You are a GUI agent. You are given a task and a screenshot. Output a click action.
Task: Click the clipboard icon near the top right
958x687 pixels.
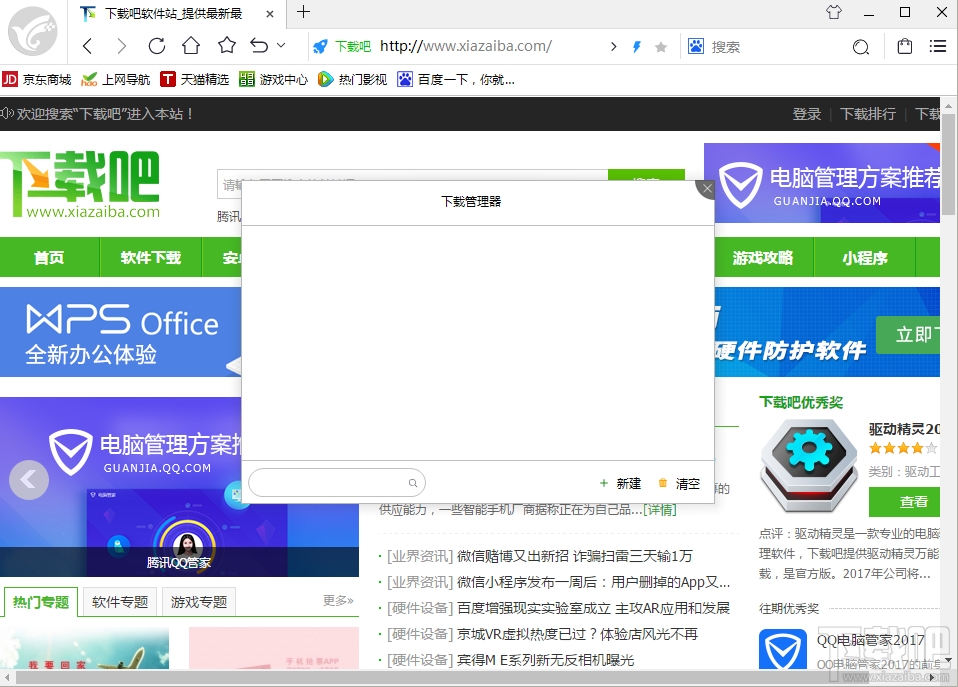904,46
